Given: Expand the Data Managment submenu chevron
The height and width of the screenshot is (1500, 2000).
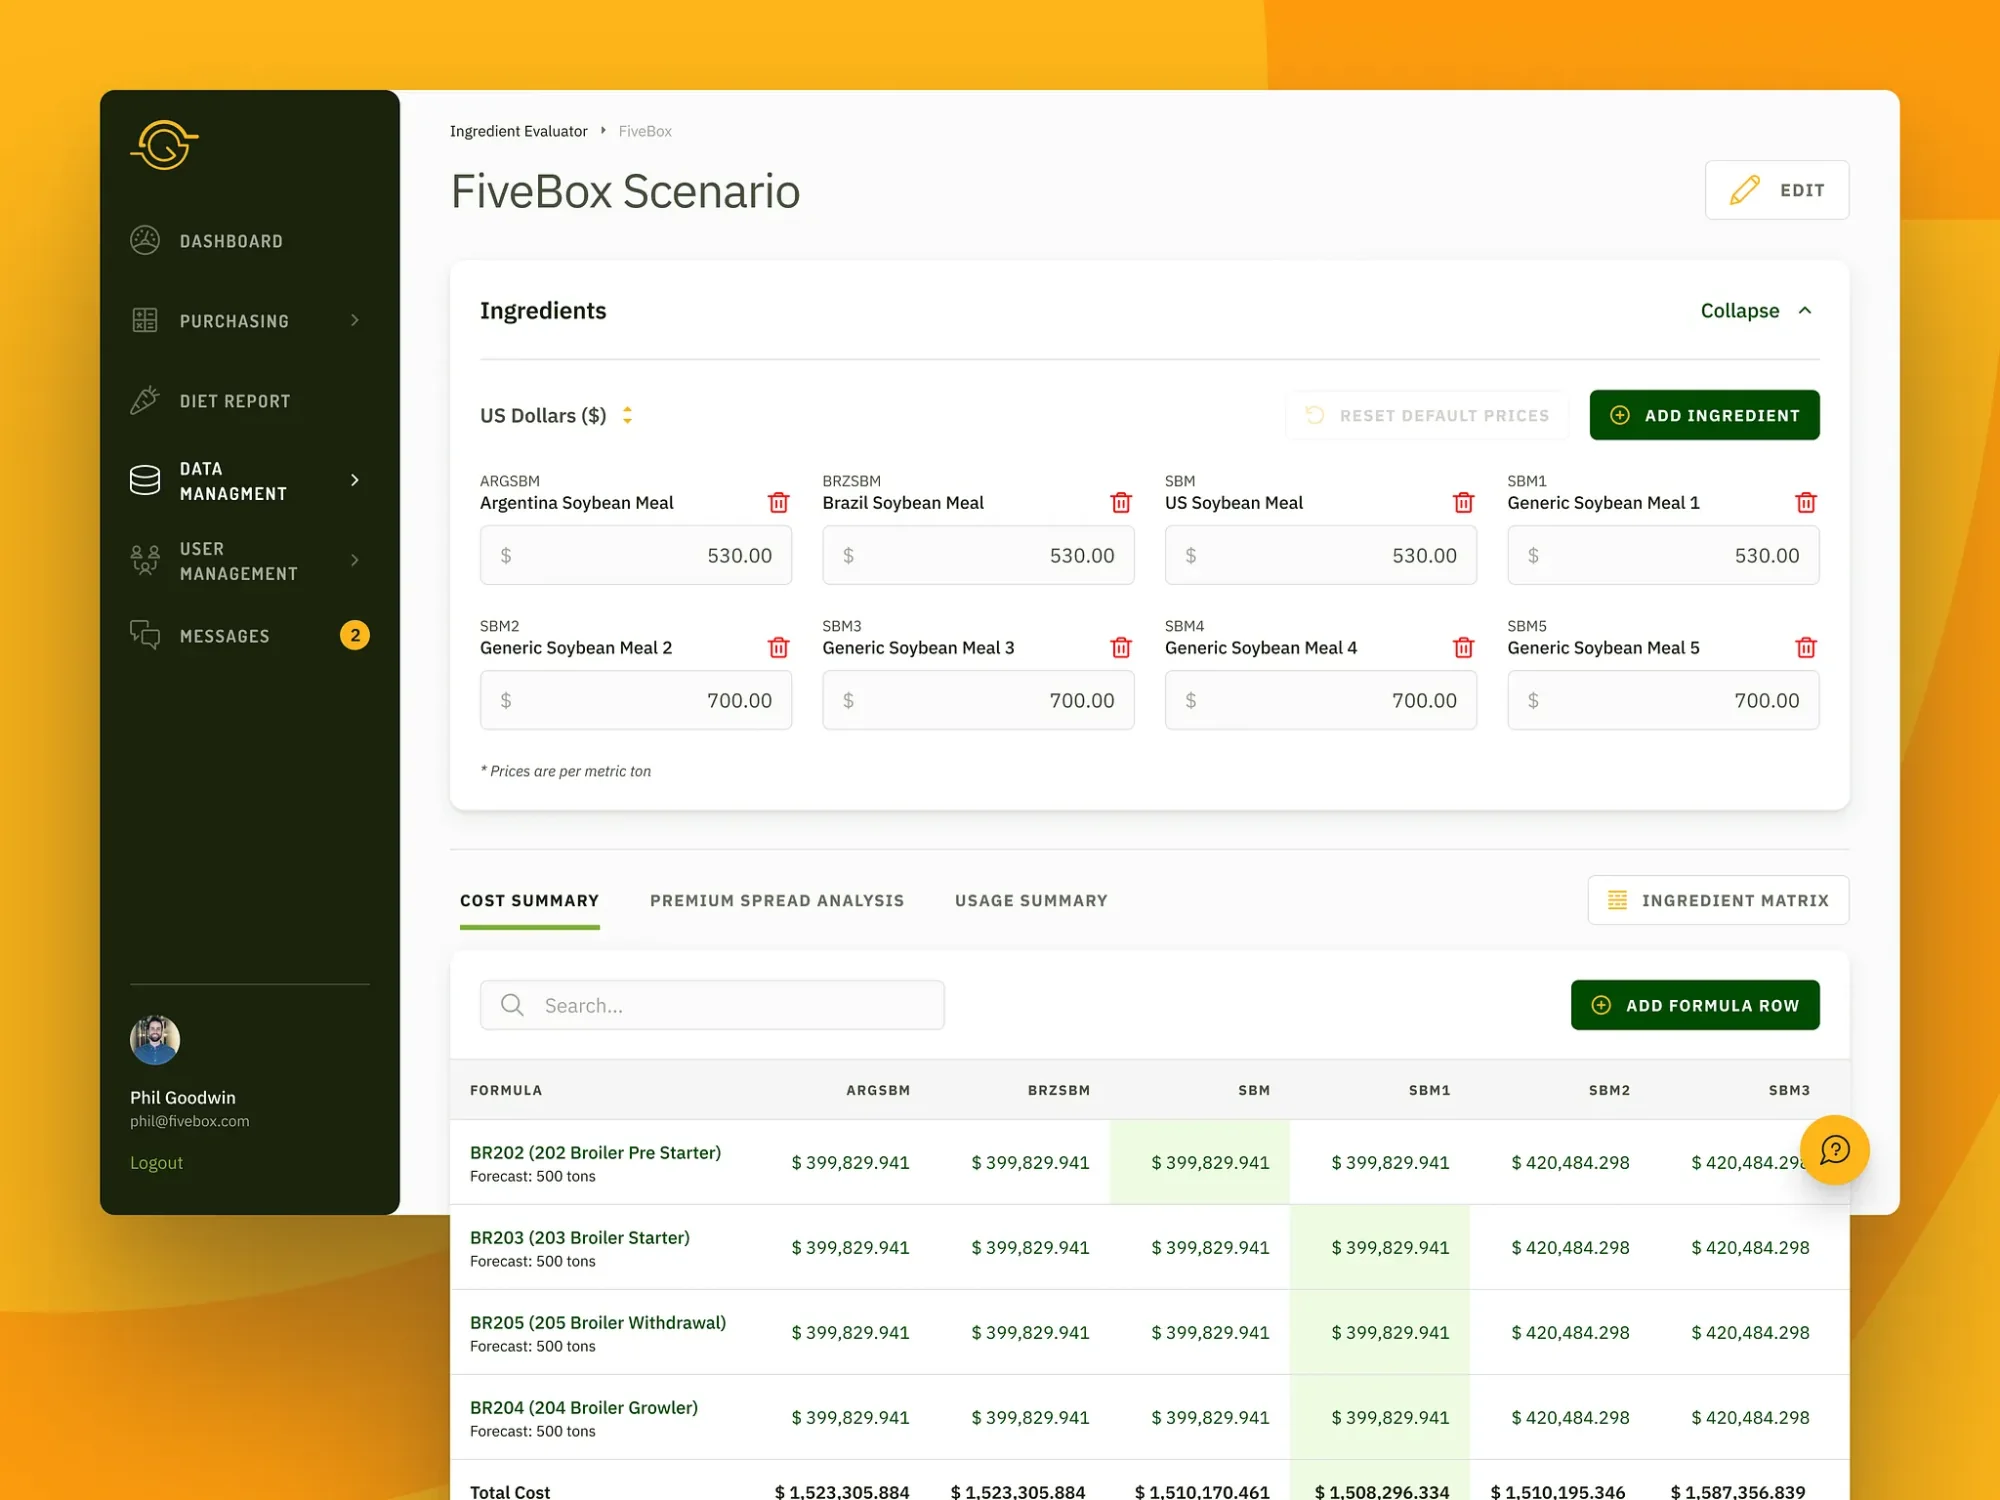Looking at the screenshot, I should [355, 480].
